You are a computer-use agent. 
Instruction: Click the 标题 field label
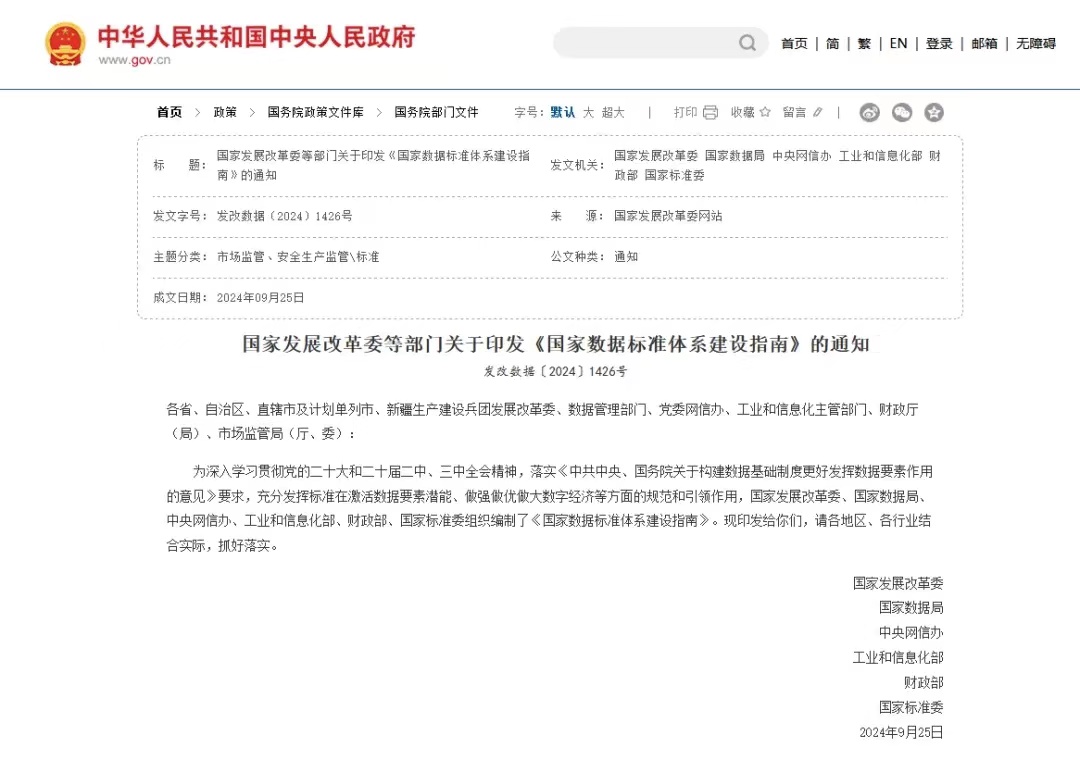coord(179,165)
